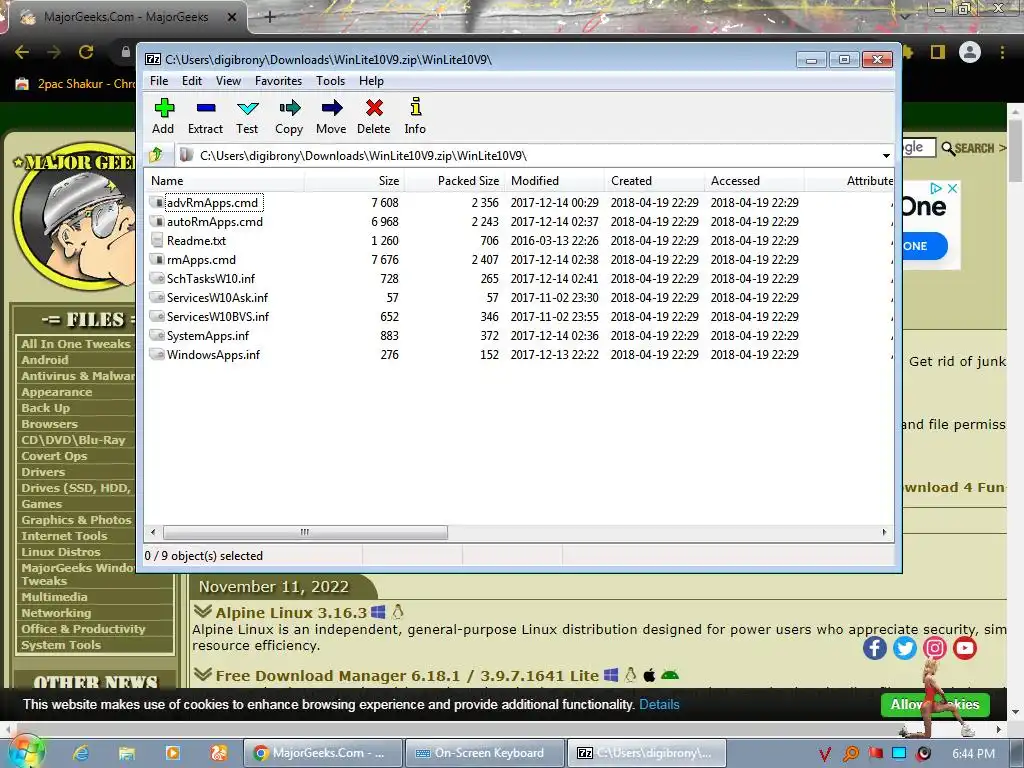The height and width of the screenshot is (768, 1024).
Task: Open the System Tools category link
Action: [61, 645]
